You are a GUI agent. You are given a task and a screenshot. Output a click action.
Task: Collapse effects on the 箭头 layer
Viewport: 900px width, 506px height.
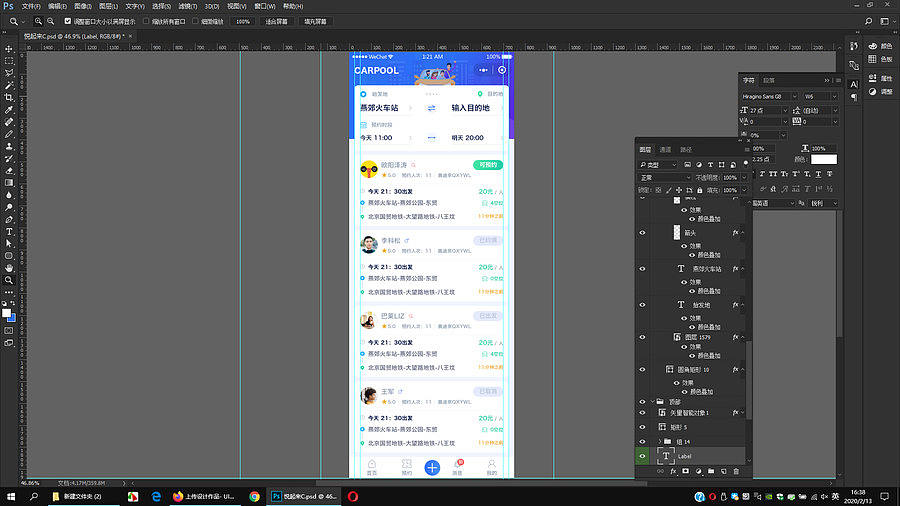click(742, 233)
